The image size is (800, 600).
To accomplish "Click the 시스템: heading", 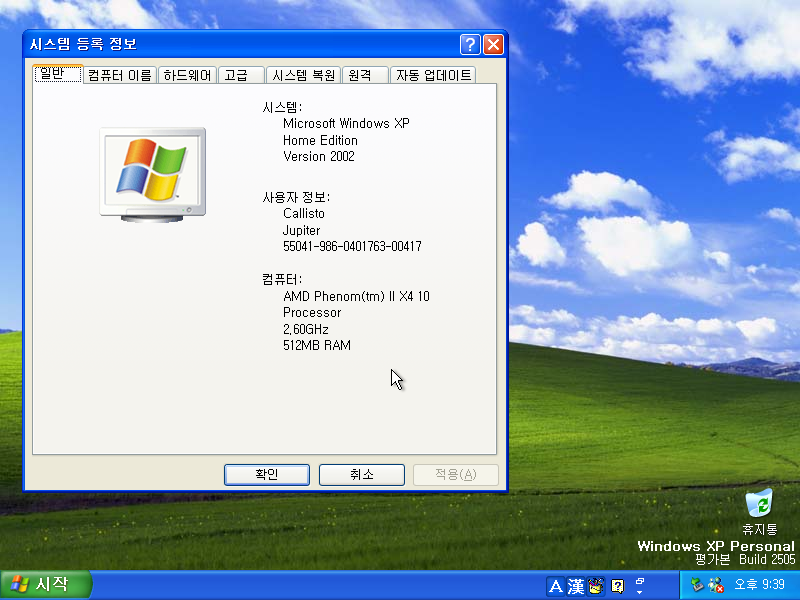I will click(282, 107).
